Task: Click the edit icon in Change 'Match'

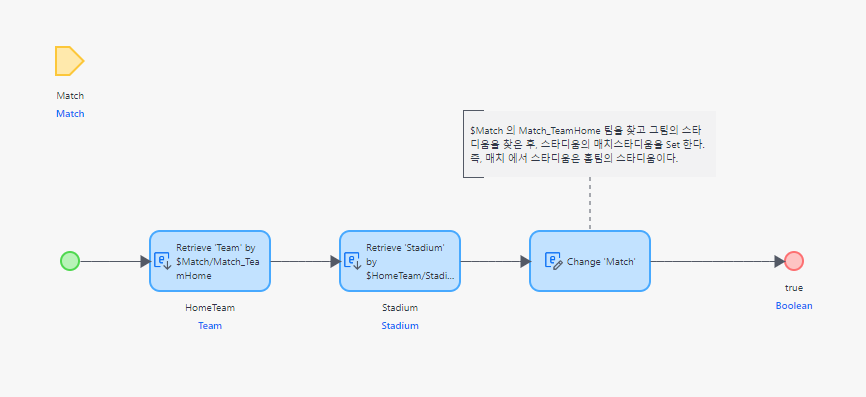Action: (x=553, y=261)
